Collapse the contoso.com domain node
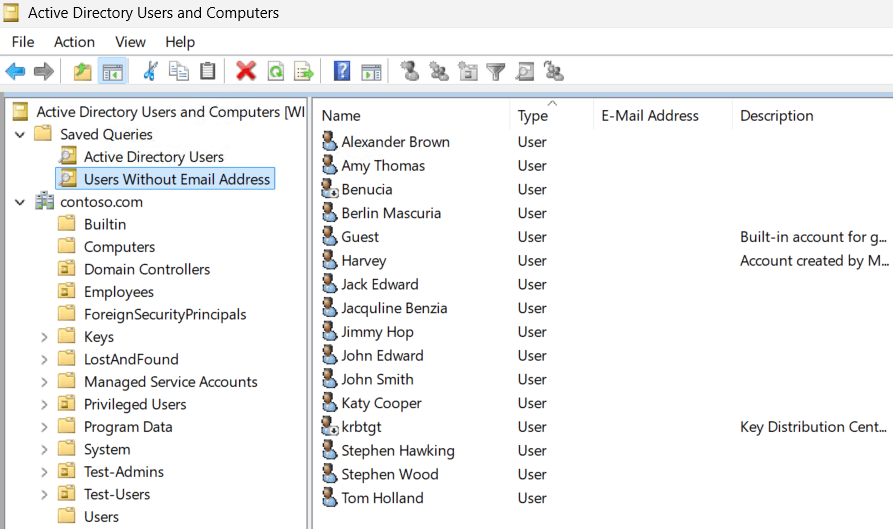The width and height of the screenshot is (893, 529). tap(20, 202)
